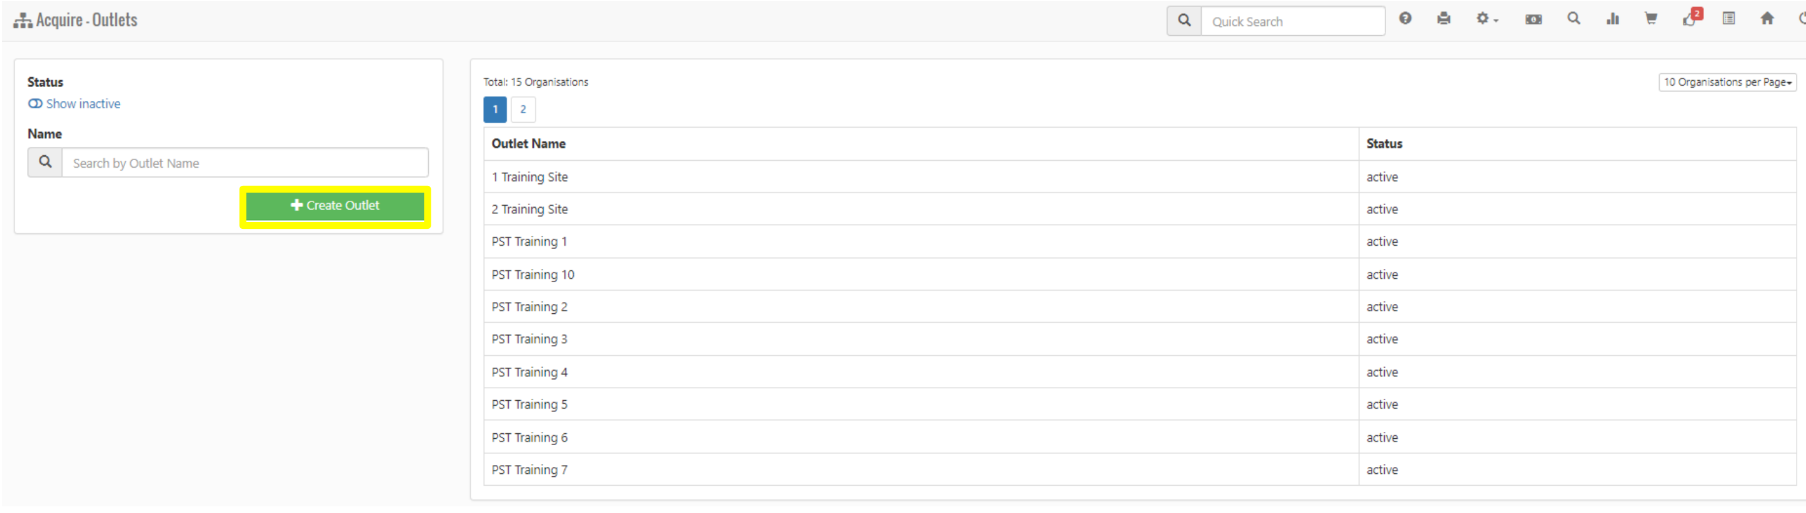Click the Search by Outlet Name field

click(x=245, y=163)
